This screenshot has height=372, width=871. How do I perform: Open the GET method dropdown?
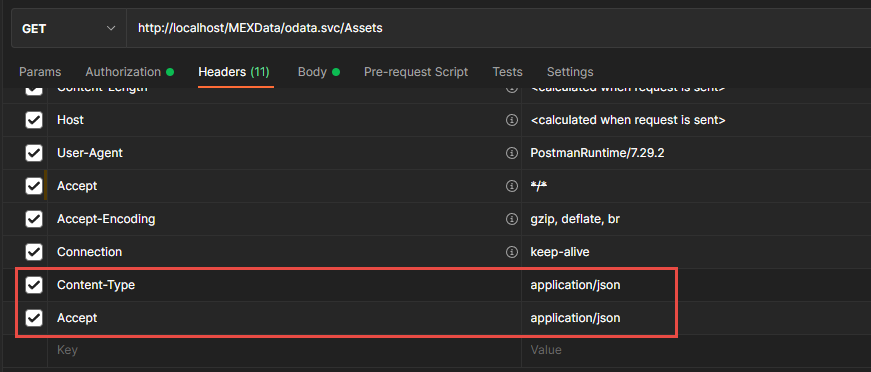pyautogui.click(x=69, y=28)
